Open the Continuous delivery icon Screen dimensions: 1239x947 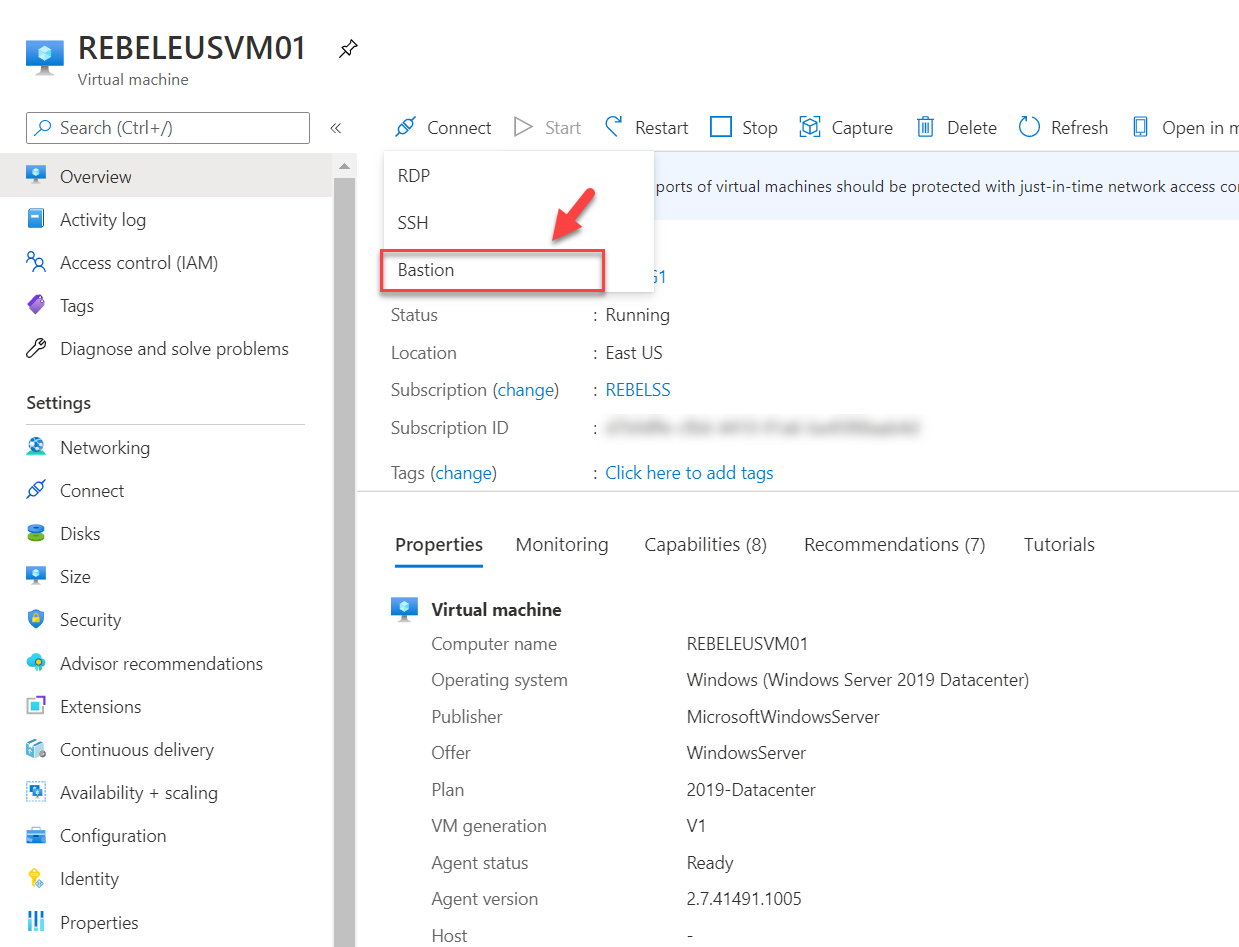(x=36, y=749)
